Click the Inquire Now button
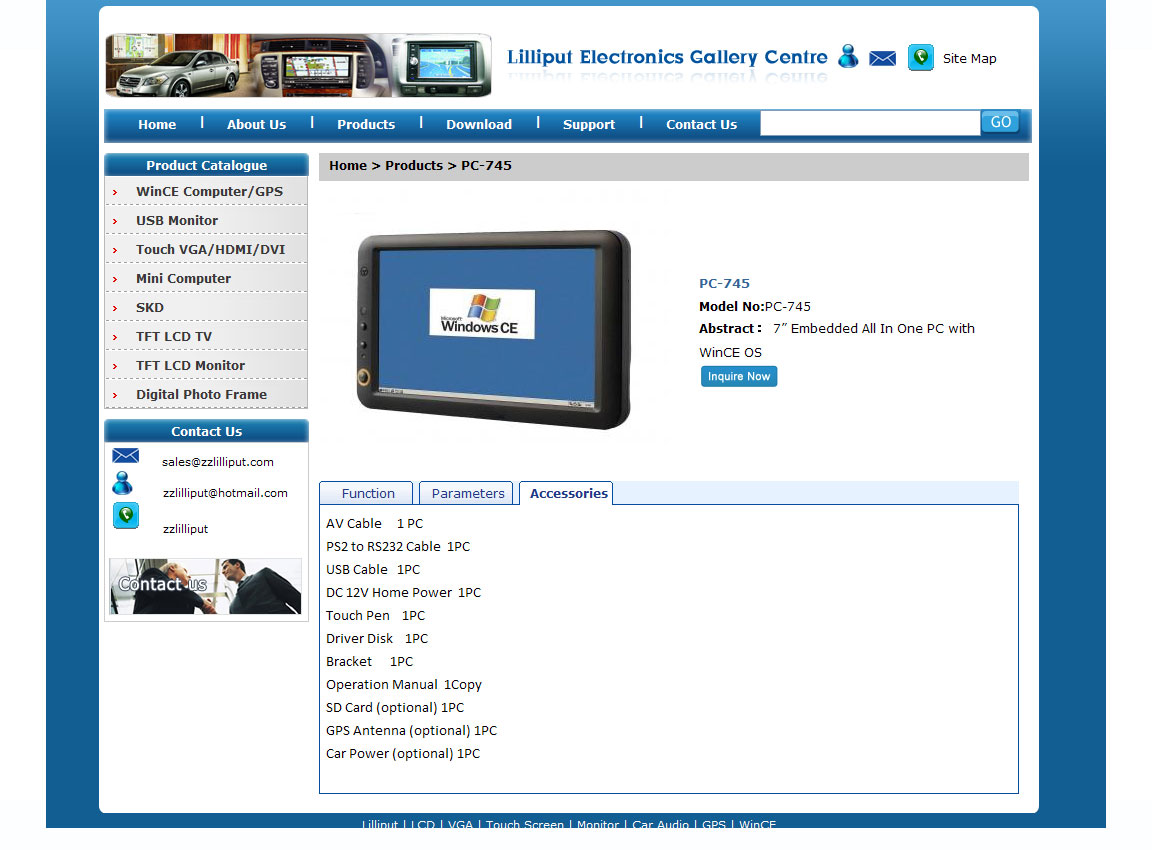1152x850 pixels. [x=739, y=376]
